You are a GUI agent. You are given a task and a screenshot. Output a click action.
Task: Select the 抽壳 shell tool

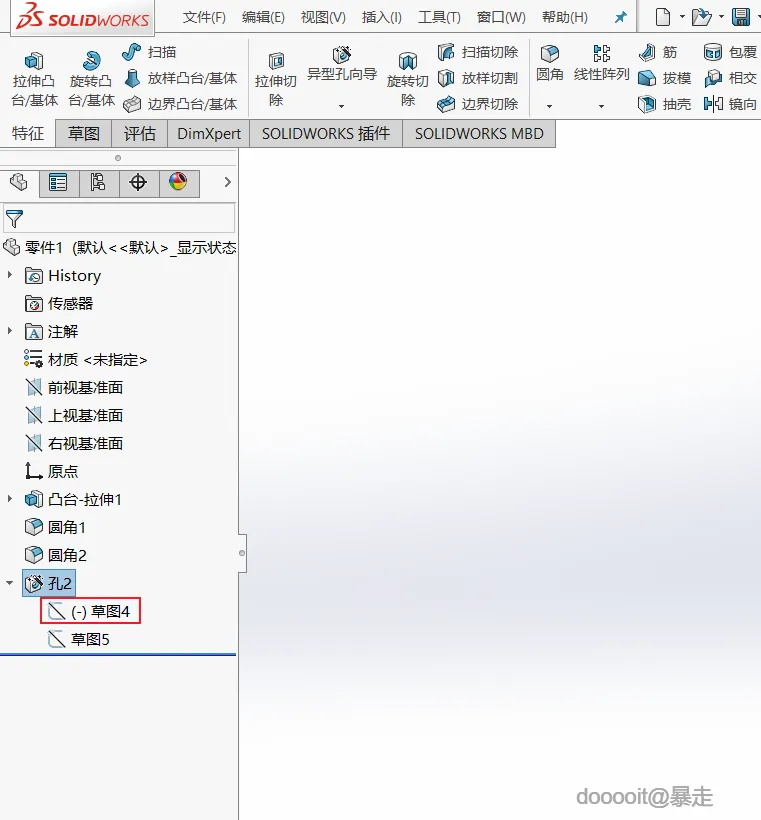[665, 104]
